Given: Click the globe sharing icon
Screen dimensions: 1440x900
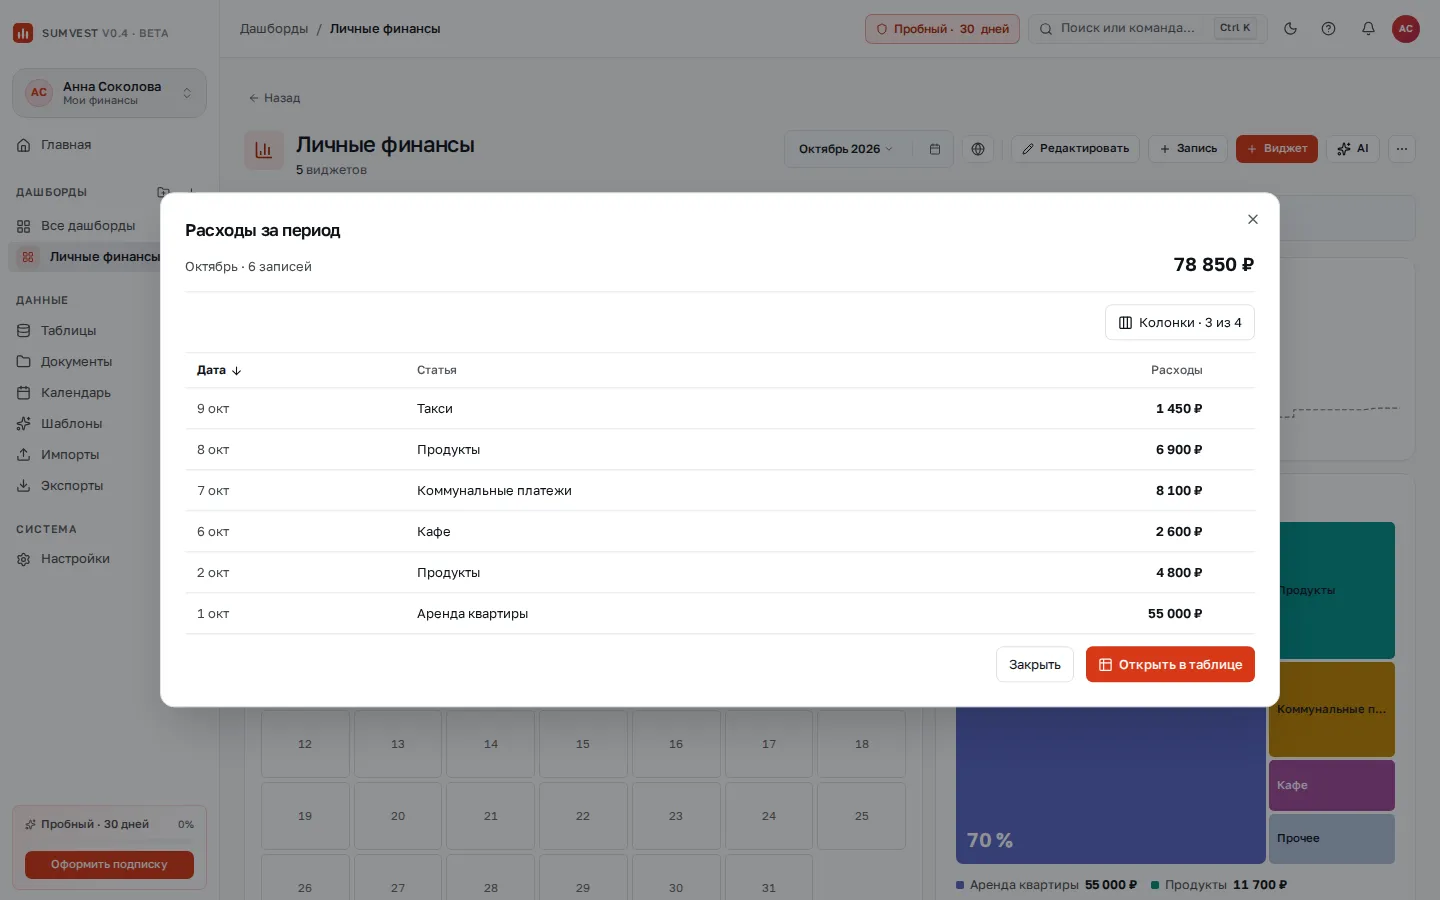Looking at the screenshot, I should coord(978,149).
